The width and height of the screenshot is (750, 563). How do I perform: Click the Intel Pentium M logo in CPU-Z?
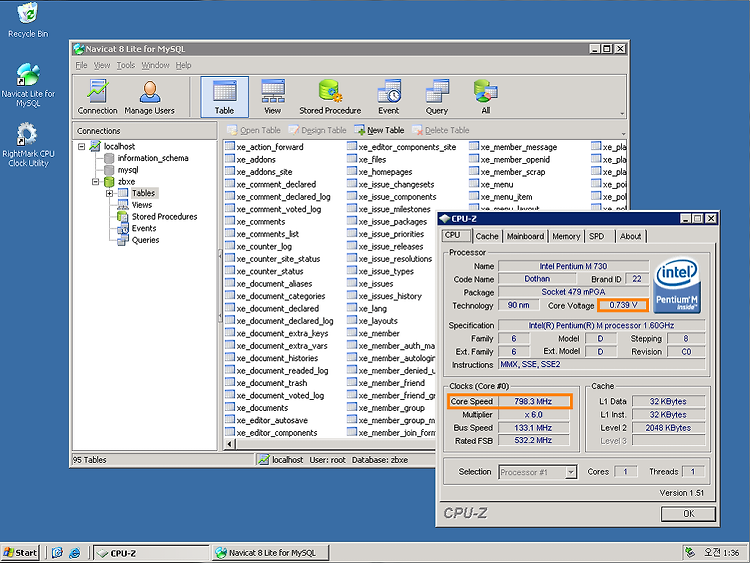(677, 286)
